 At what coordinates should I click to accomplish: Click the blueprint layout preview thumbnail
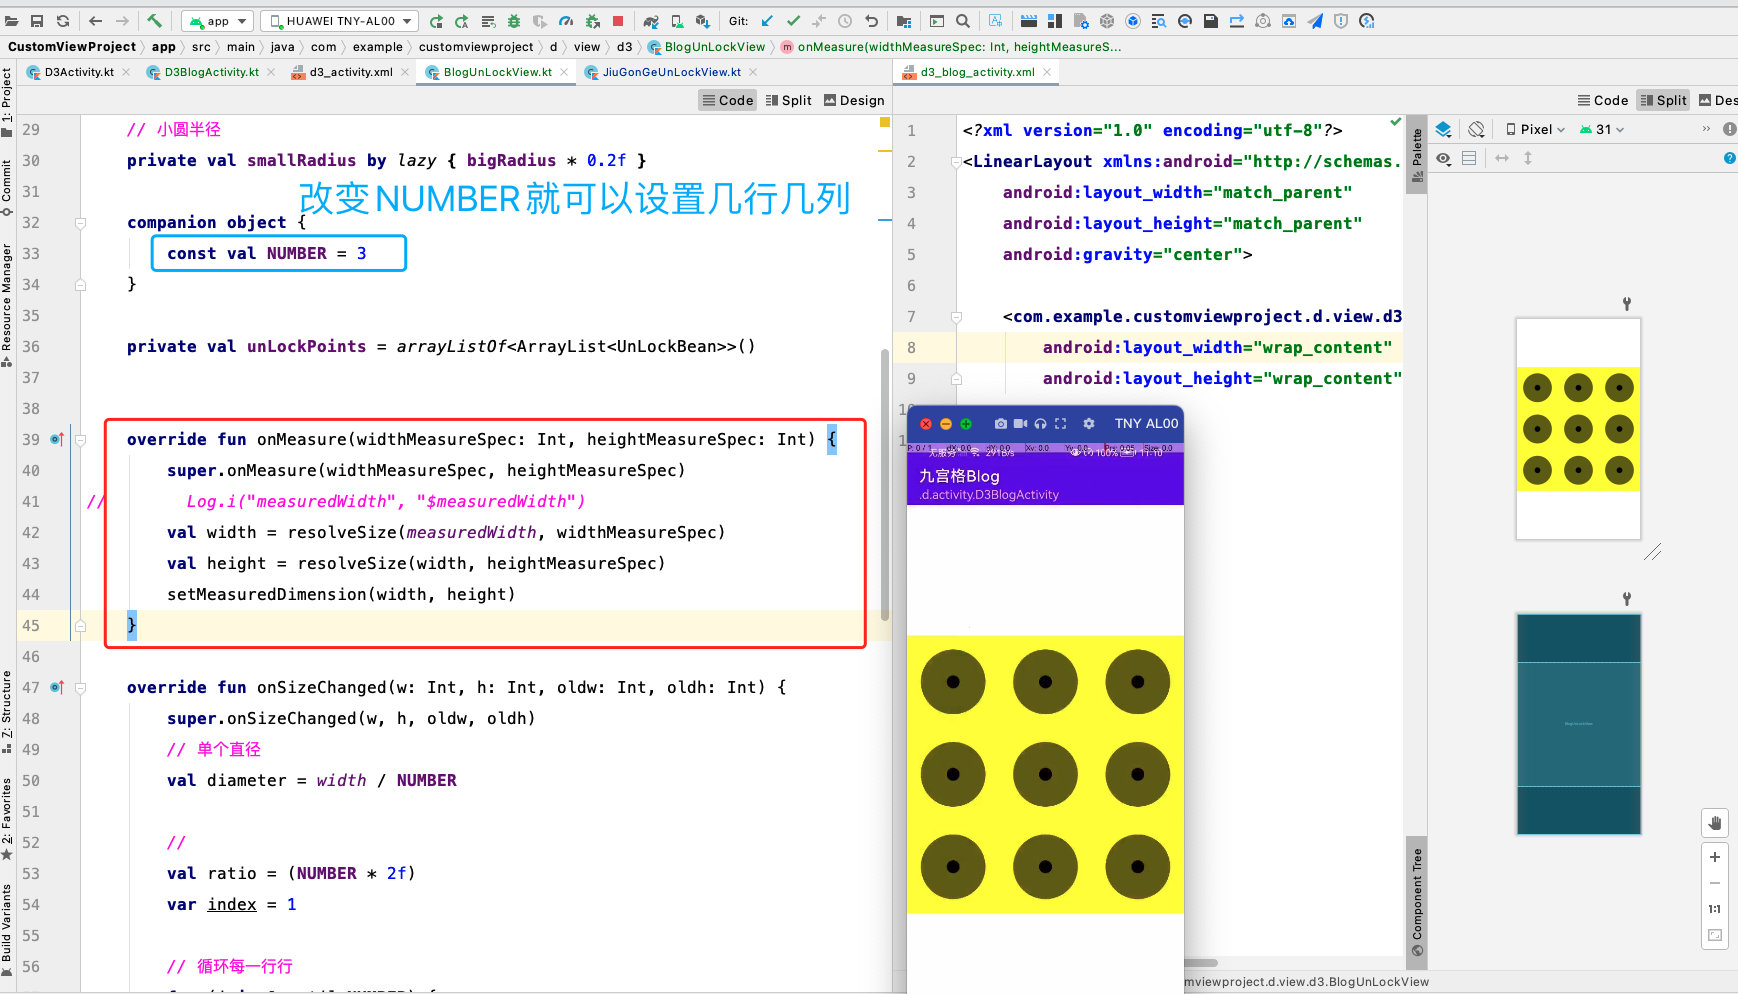pos(1578,724)
